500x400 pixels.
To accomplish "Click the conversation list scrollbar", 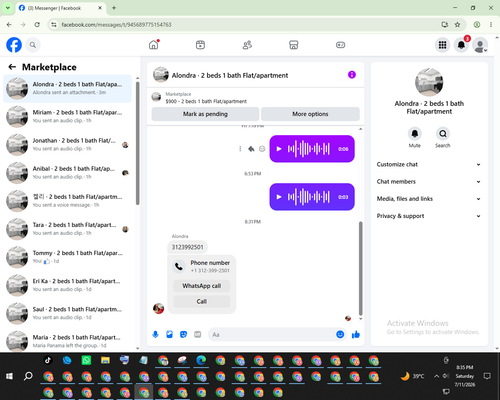I will coord(138,143).
